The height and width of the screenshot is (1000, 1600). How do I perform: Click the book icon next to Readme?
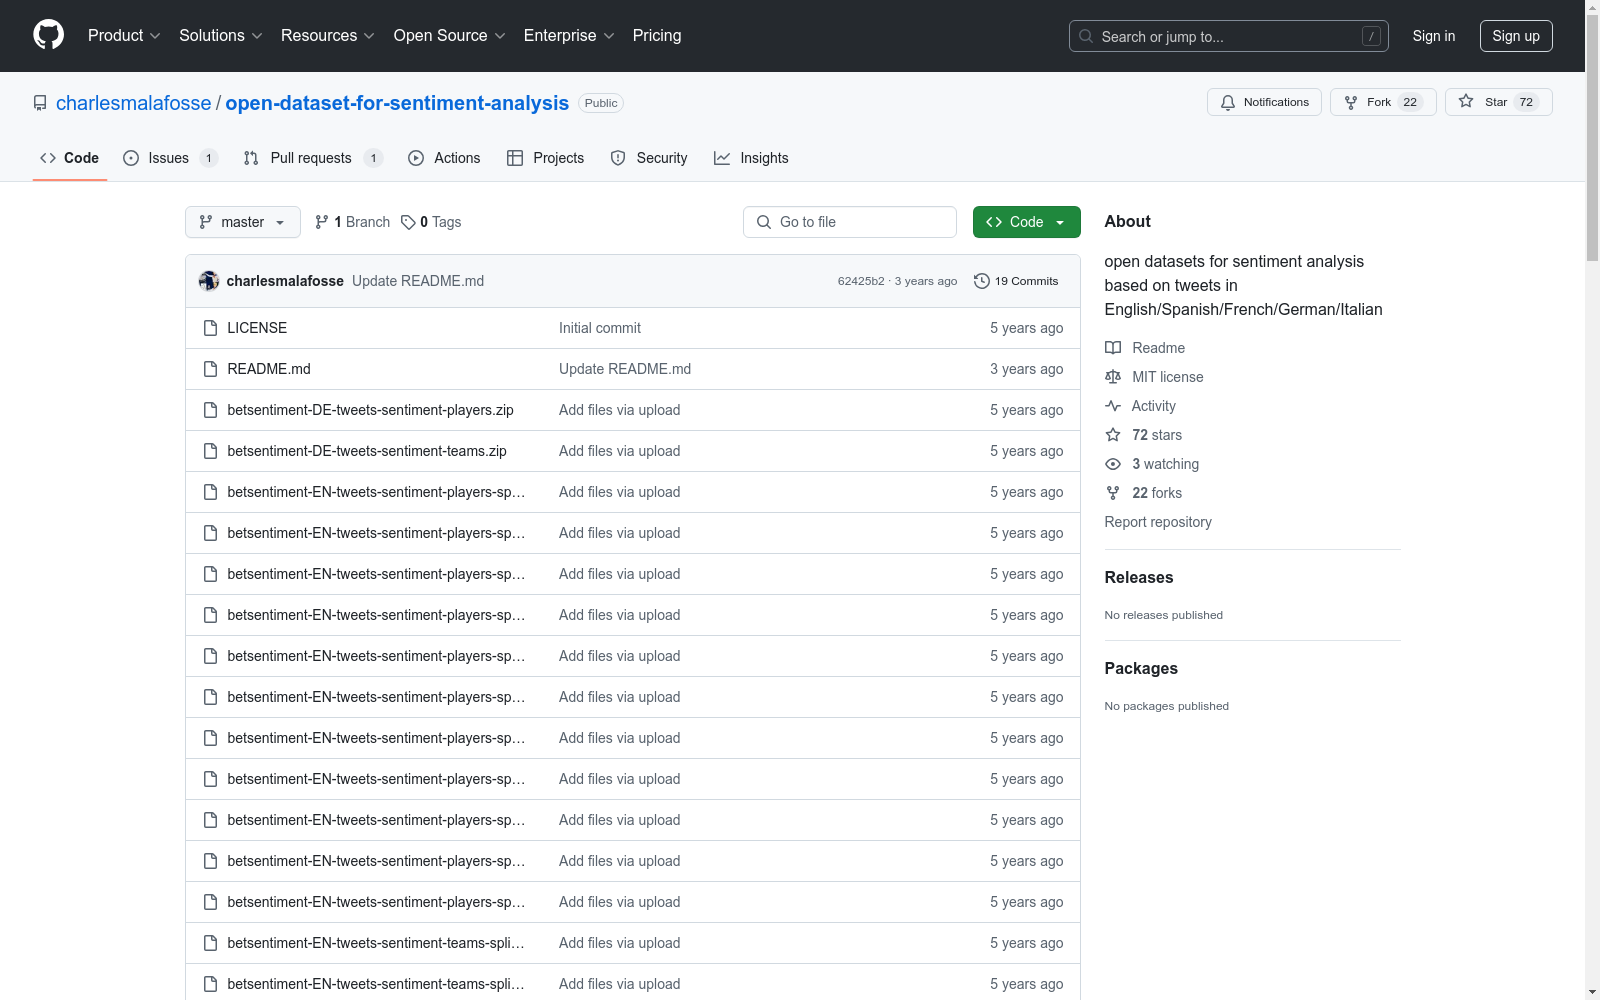[x=1113, y=348]
